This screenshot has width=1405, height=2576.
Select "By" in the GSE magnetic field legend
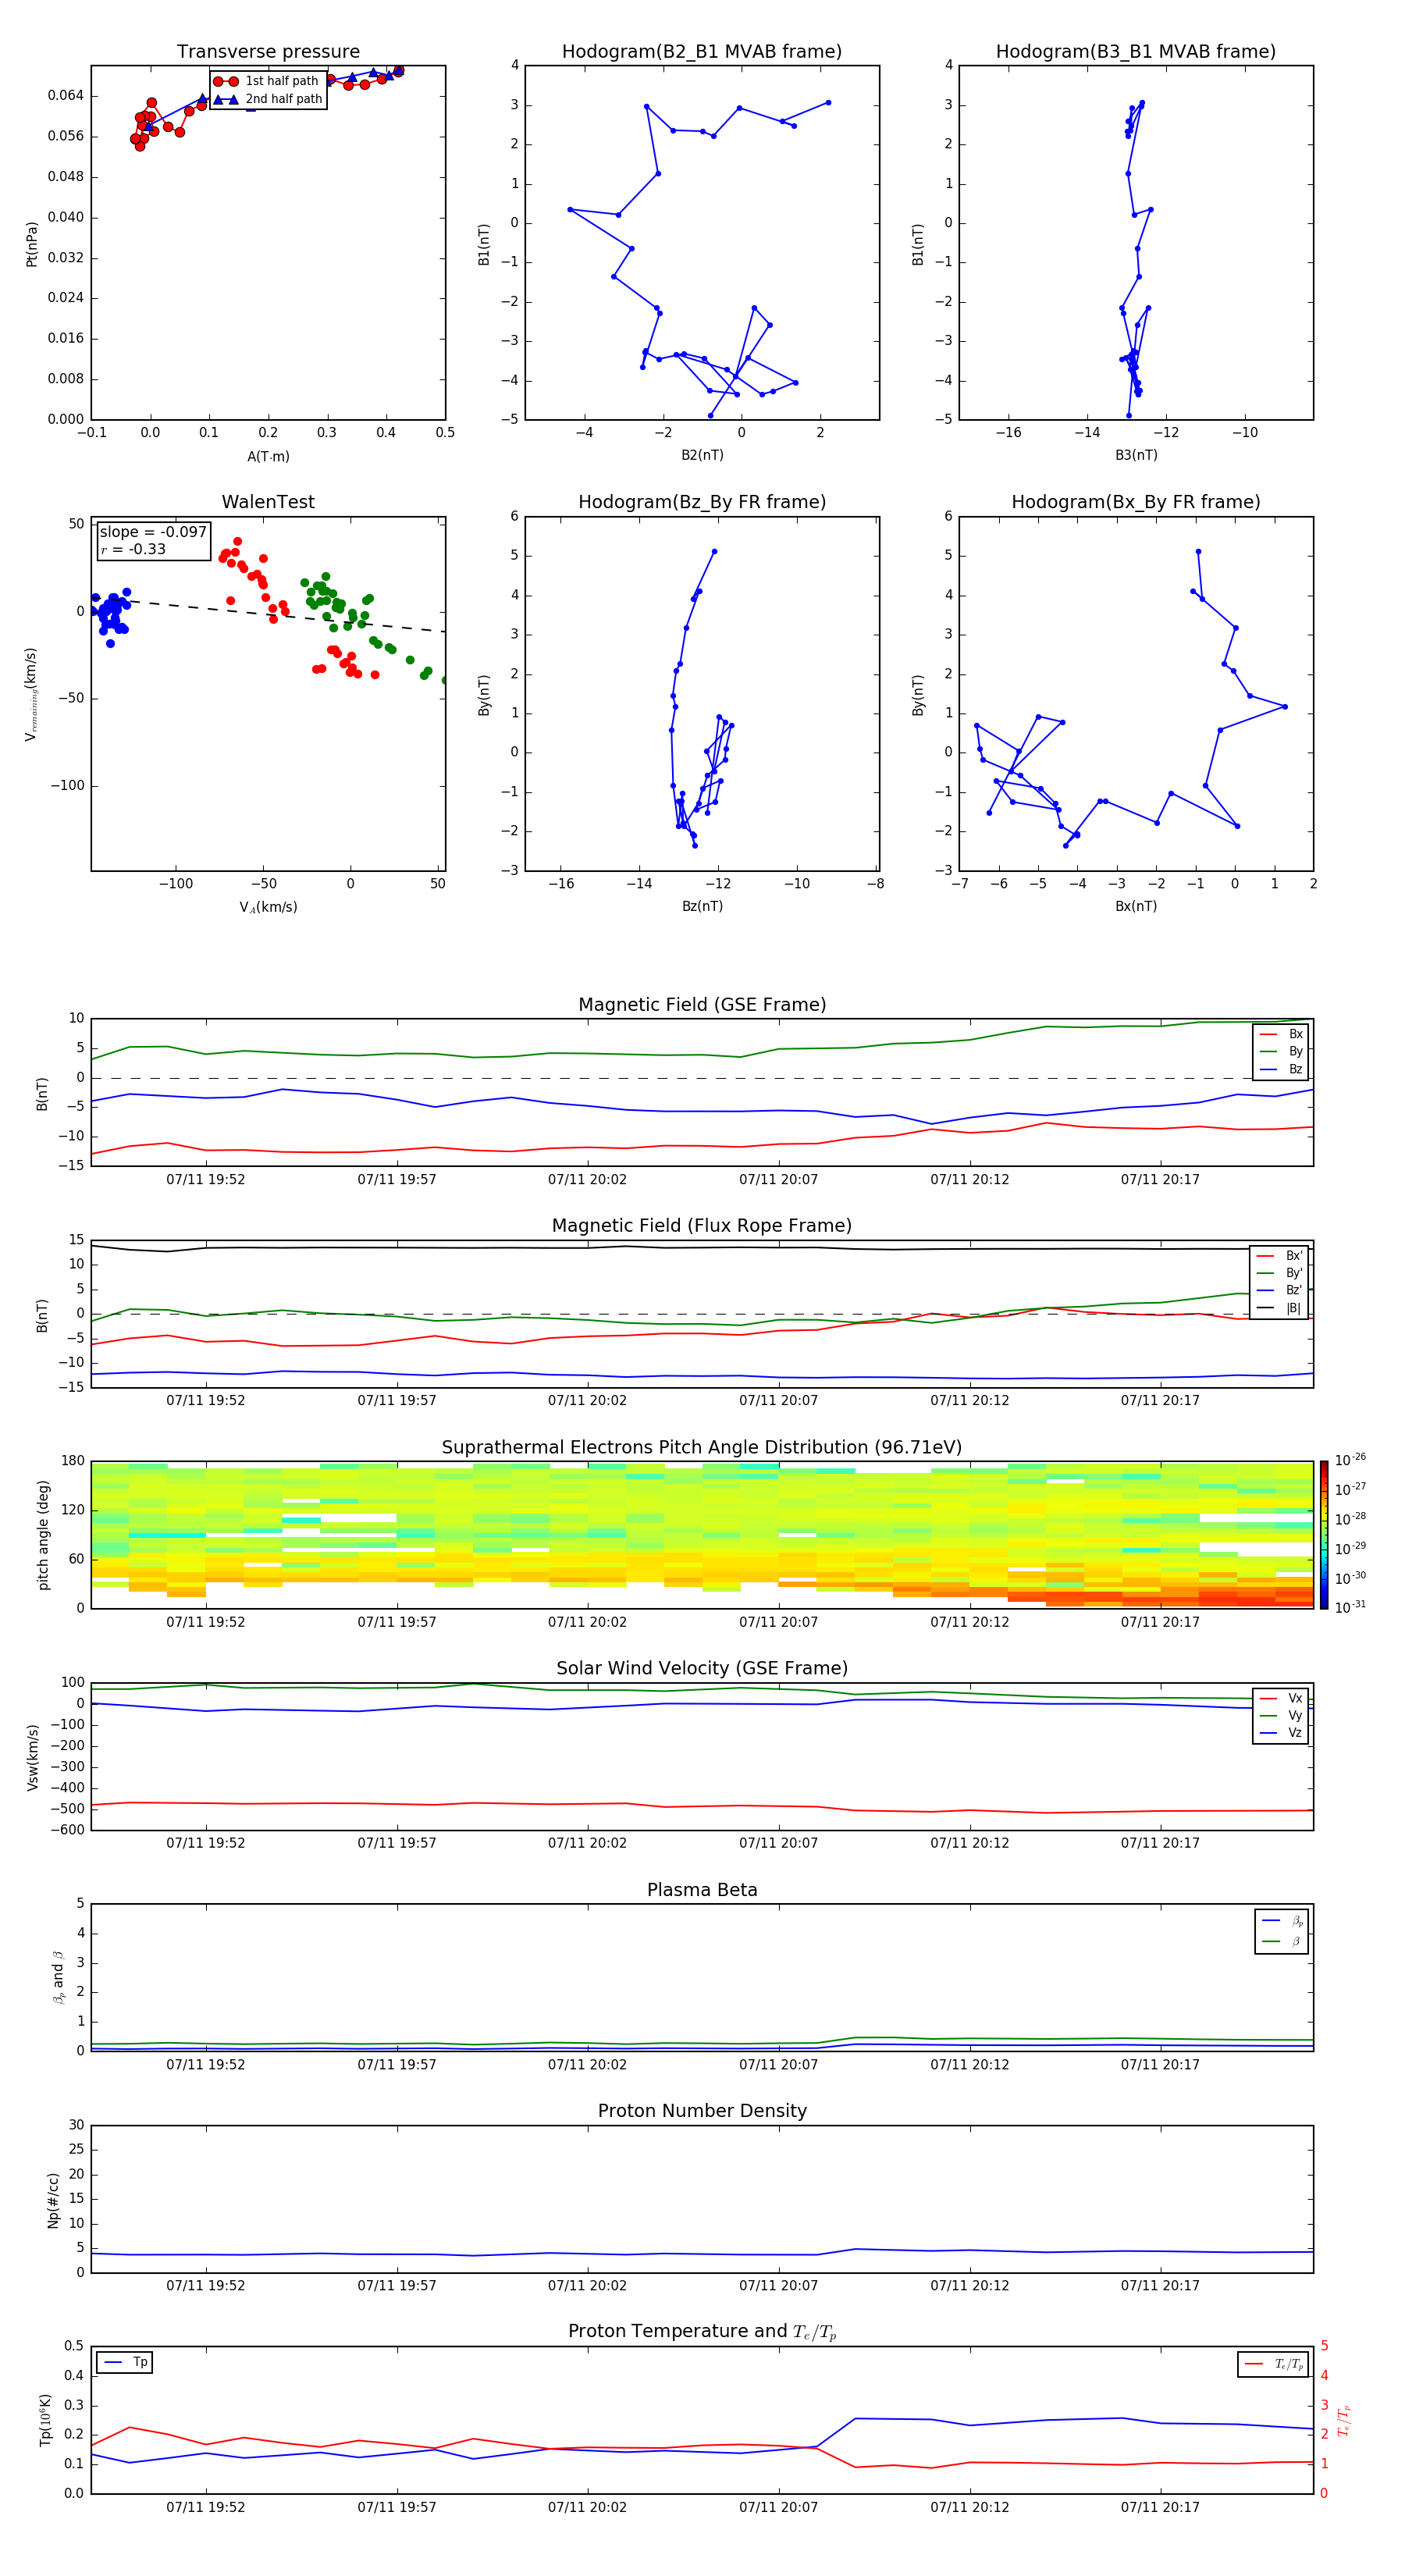1282,1052
